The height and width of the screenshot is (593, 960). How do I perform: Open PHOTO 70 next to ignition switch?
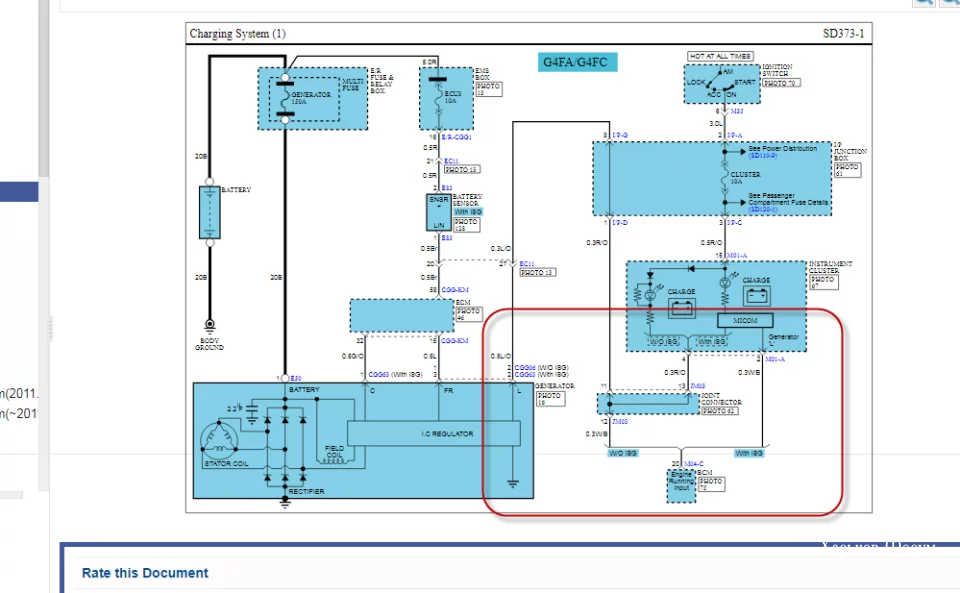781,83
